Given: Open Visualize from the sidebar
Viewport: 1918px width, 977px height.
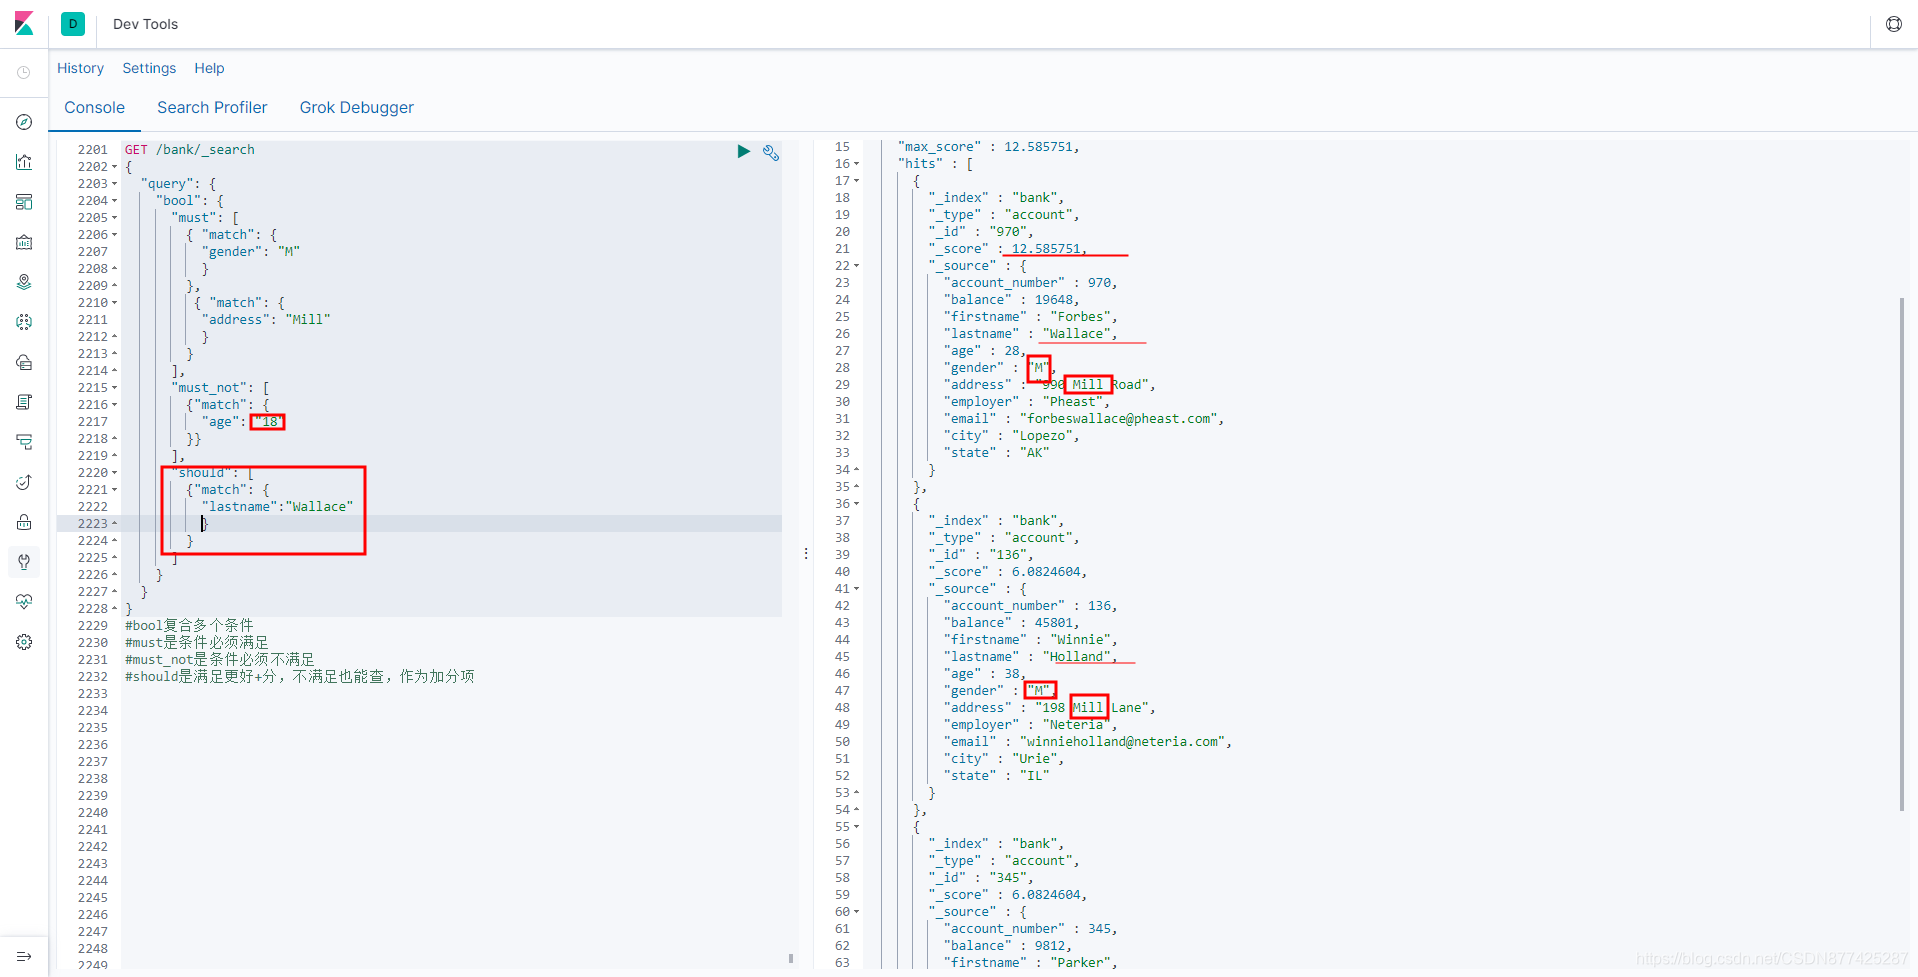Looking at the screenshot, I should click(x=24, y=162).
